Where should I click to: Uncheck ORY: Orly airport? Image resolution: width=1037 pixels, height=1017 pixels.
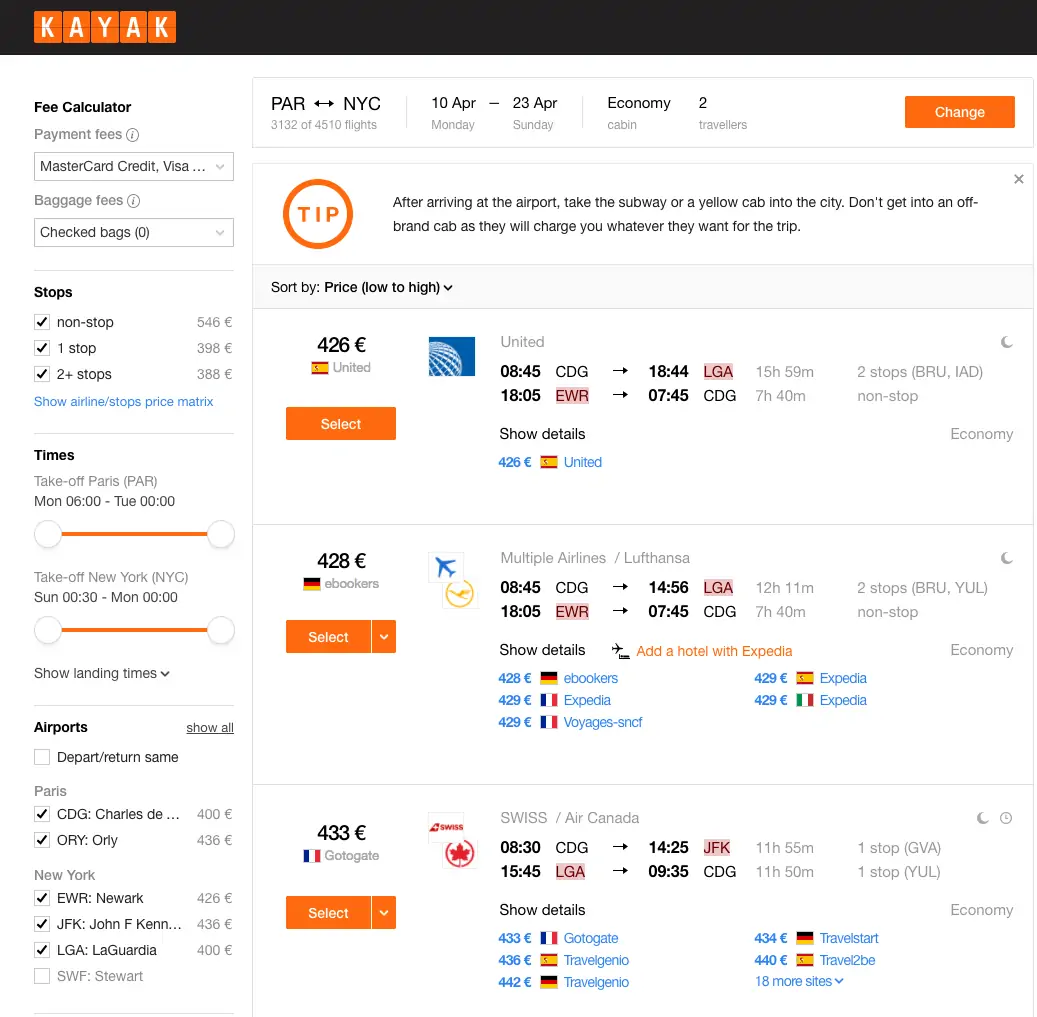pos(42,840)
